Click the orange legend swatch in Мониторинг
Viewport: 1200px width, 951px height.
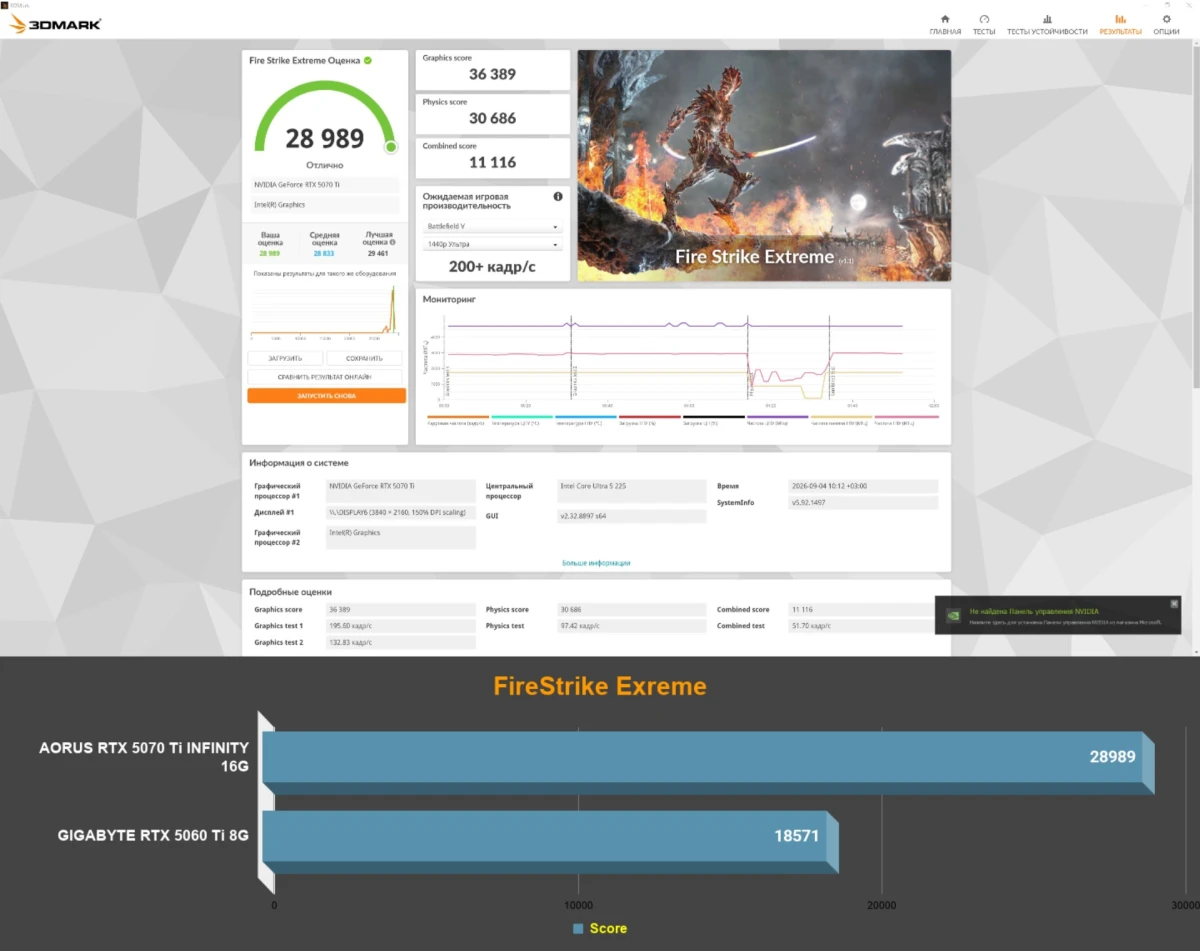point(458,417)
